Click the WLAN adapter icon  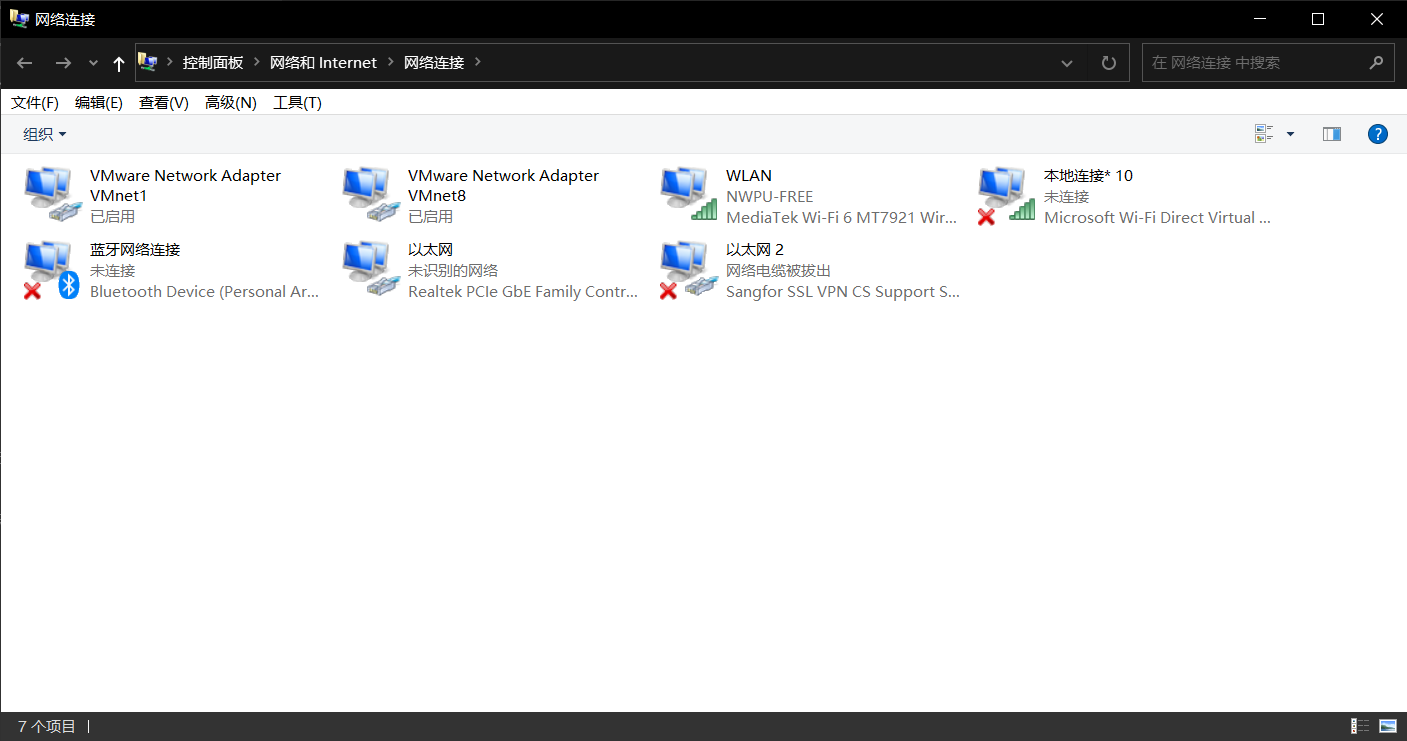(x=687, y=194)
